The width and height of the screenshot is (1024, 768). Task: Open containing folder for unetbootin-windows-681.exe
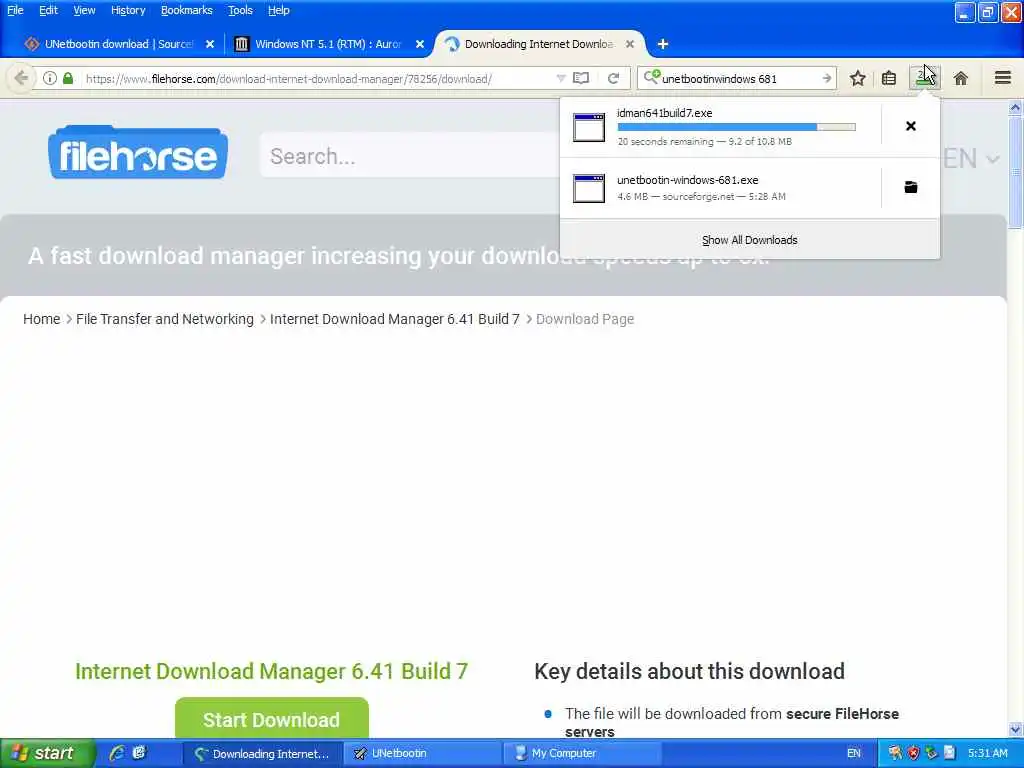(910, 187)
